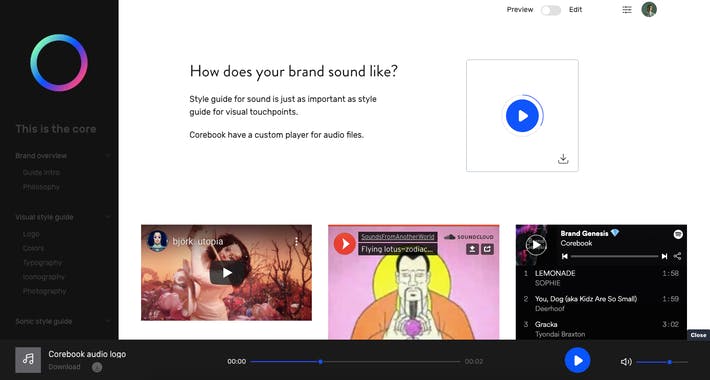710x380 pixels.
Task: Open the Photography page in the sidebar
Action: coord(44,291)
